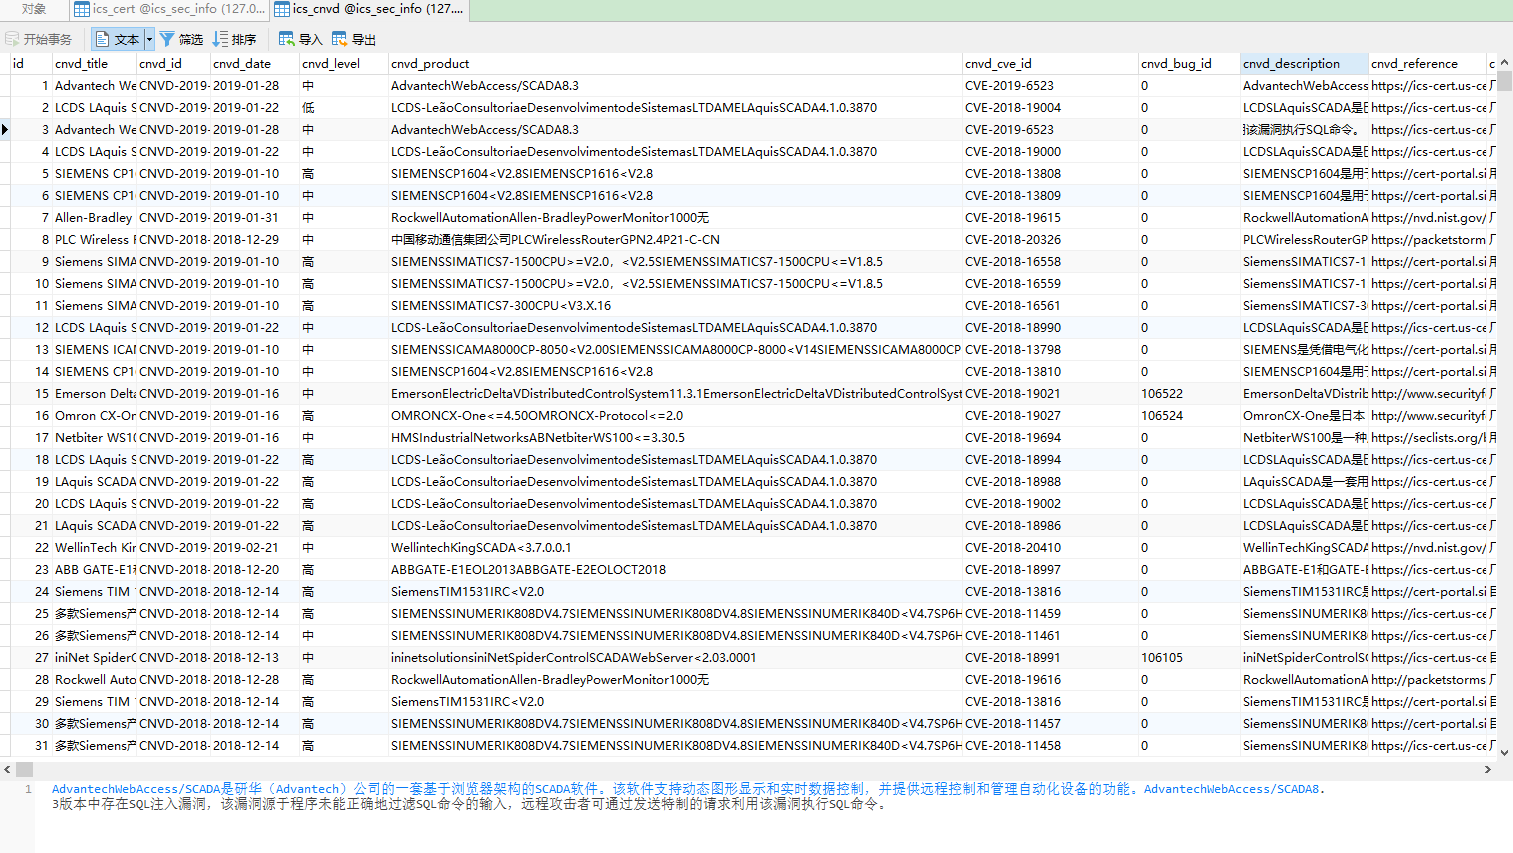Click cell CVE-2018-20326
This screenshot has height=853, width=1513.
point(1050,239)
